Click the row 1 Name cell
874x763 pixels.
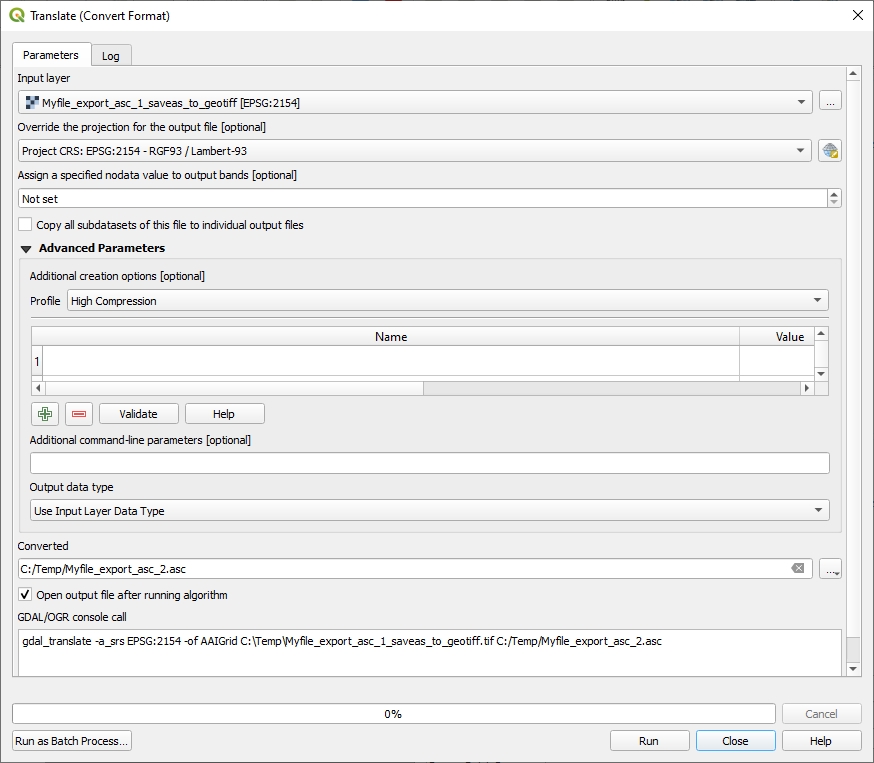coord(391,361)
